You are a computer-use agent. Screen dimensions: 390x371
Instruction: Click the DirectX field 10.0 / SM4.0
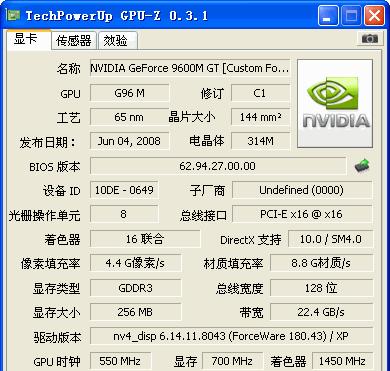331,239
